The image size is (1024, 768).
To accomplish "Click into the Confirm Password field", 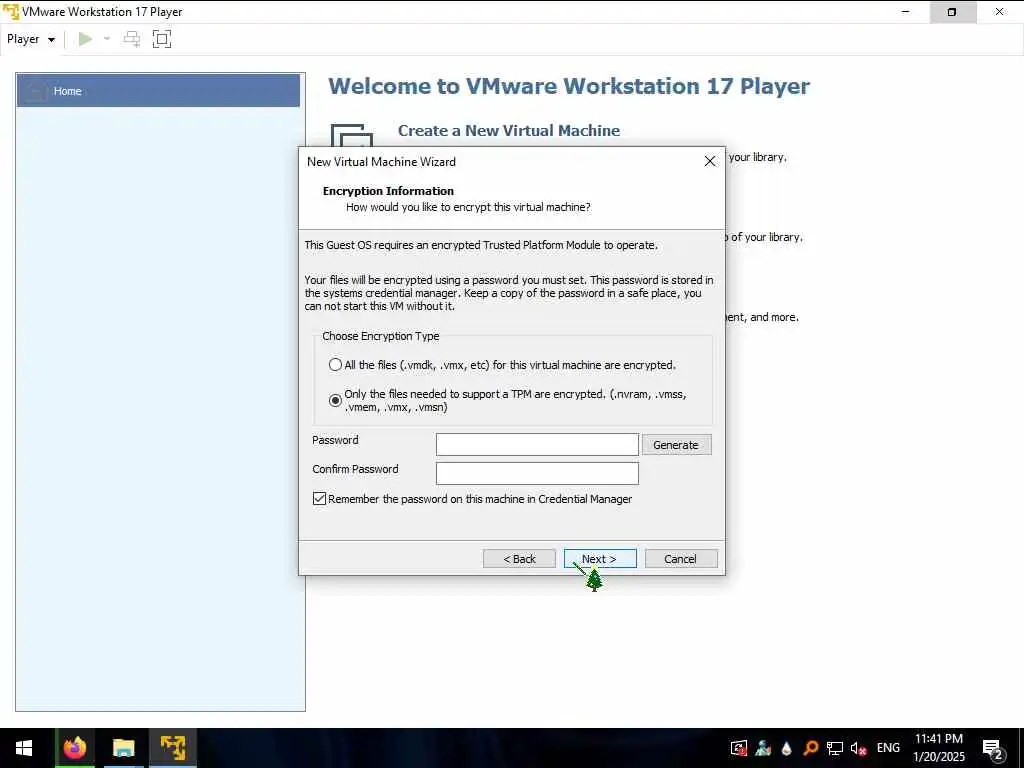I will click(537, 473).
